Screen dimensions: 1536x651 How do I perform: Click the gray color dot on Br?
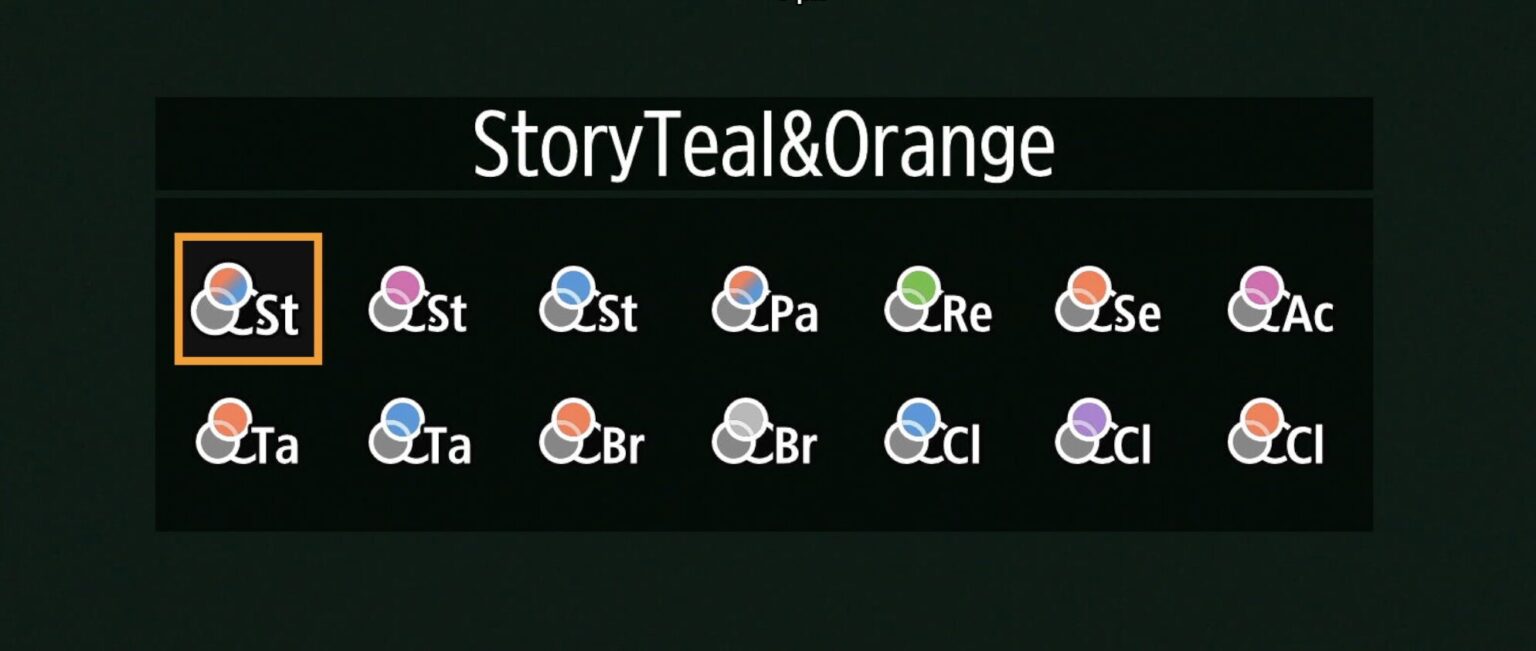click(746, 417)
